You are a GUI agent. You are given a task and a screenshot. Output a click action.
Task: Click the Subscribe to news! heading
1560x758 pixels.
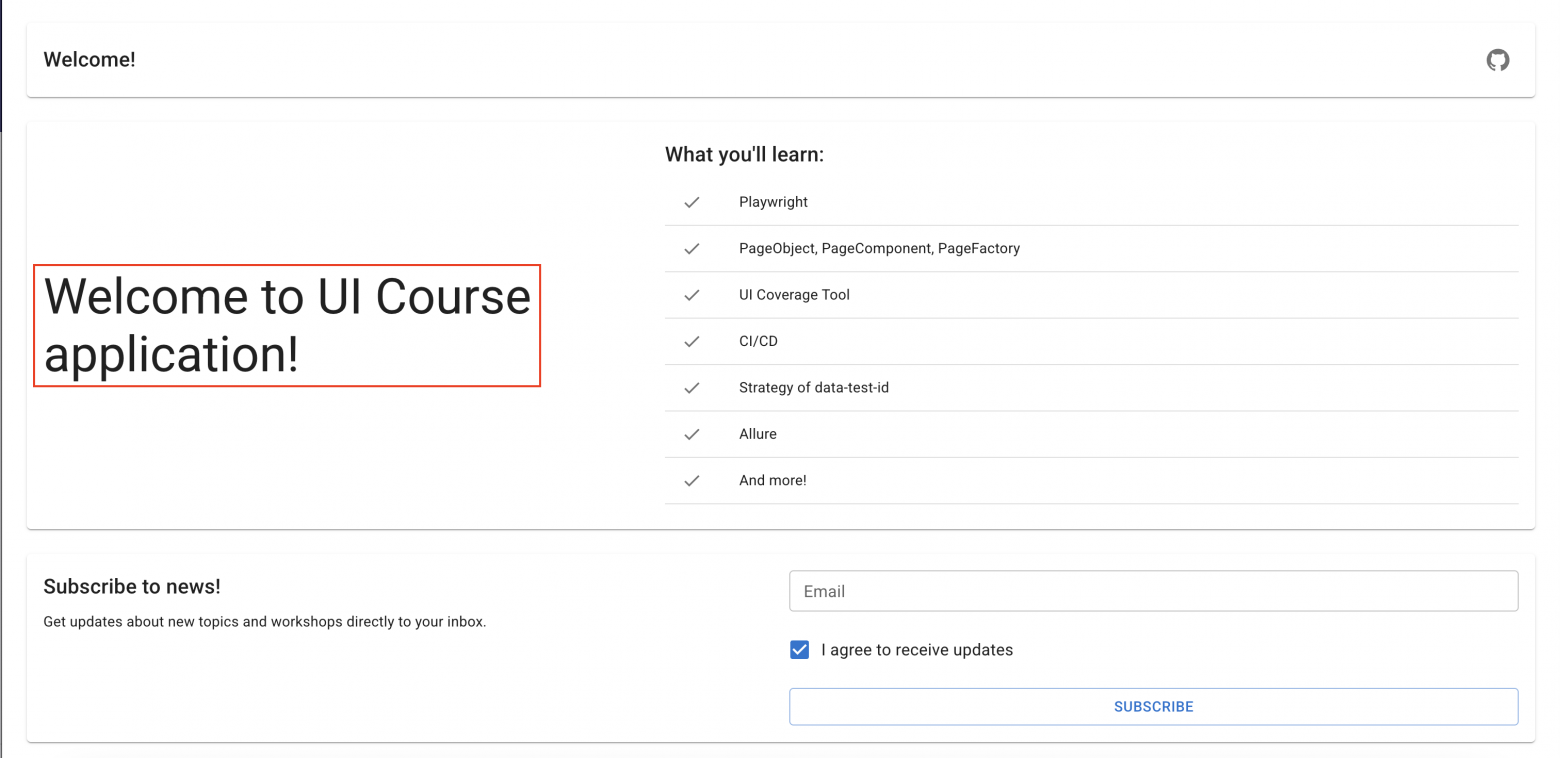click(x=132, y=587)
